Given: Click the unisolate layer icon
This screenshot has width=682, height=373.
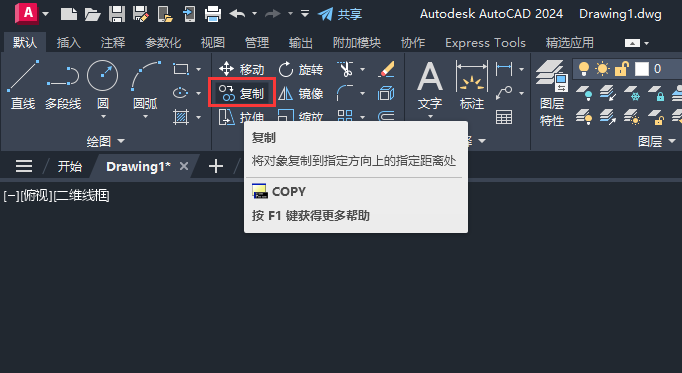Looking at the screenshot, I should [x=608, y=117].
